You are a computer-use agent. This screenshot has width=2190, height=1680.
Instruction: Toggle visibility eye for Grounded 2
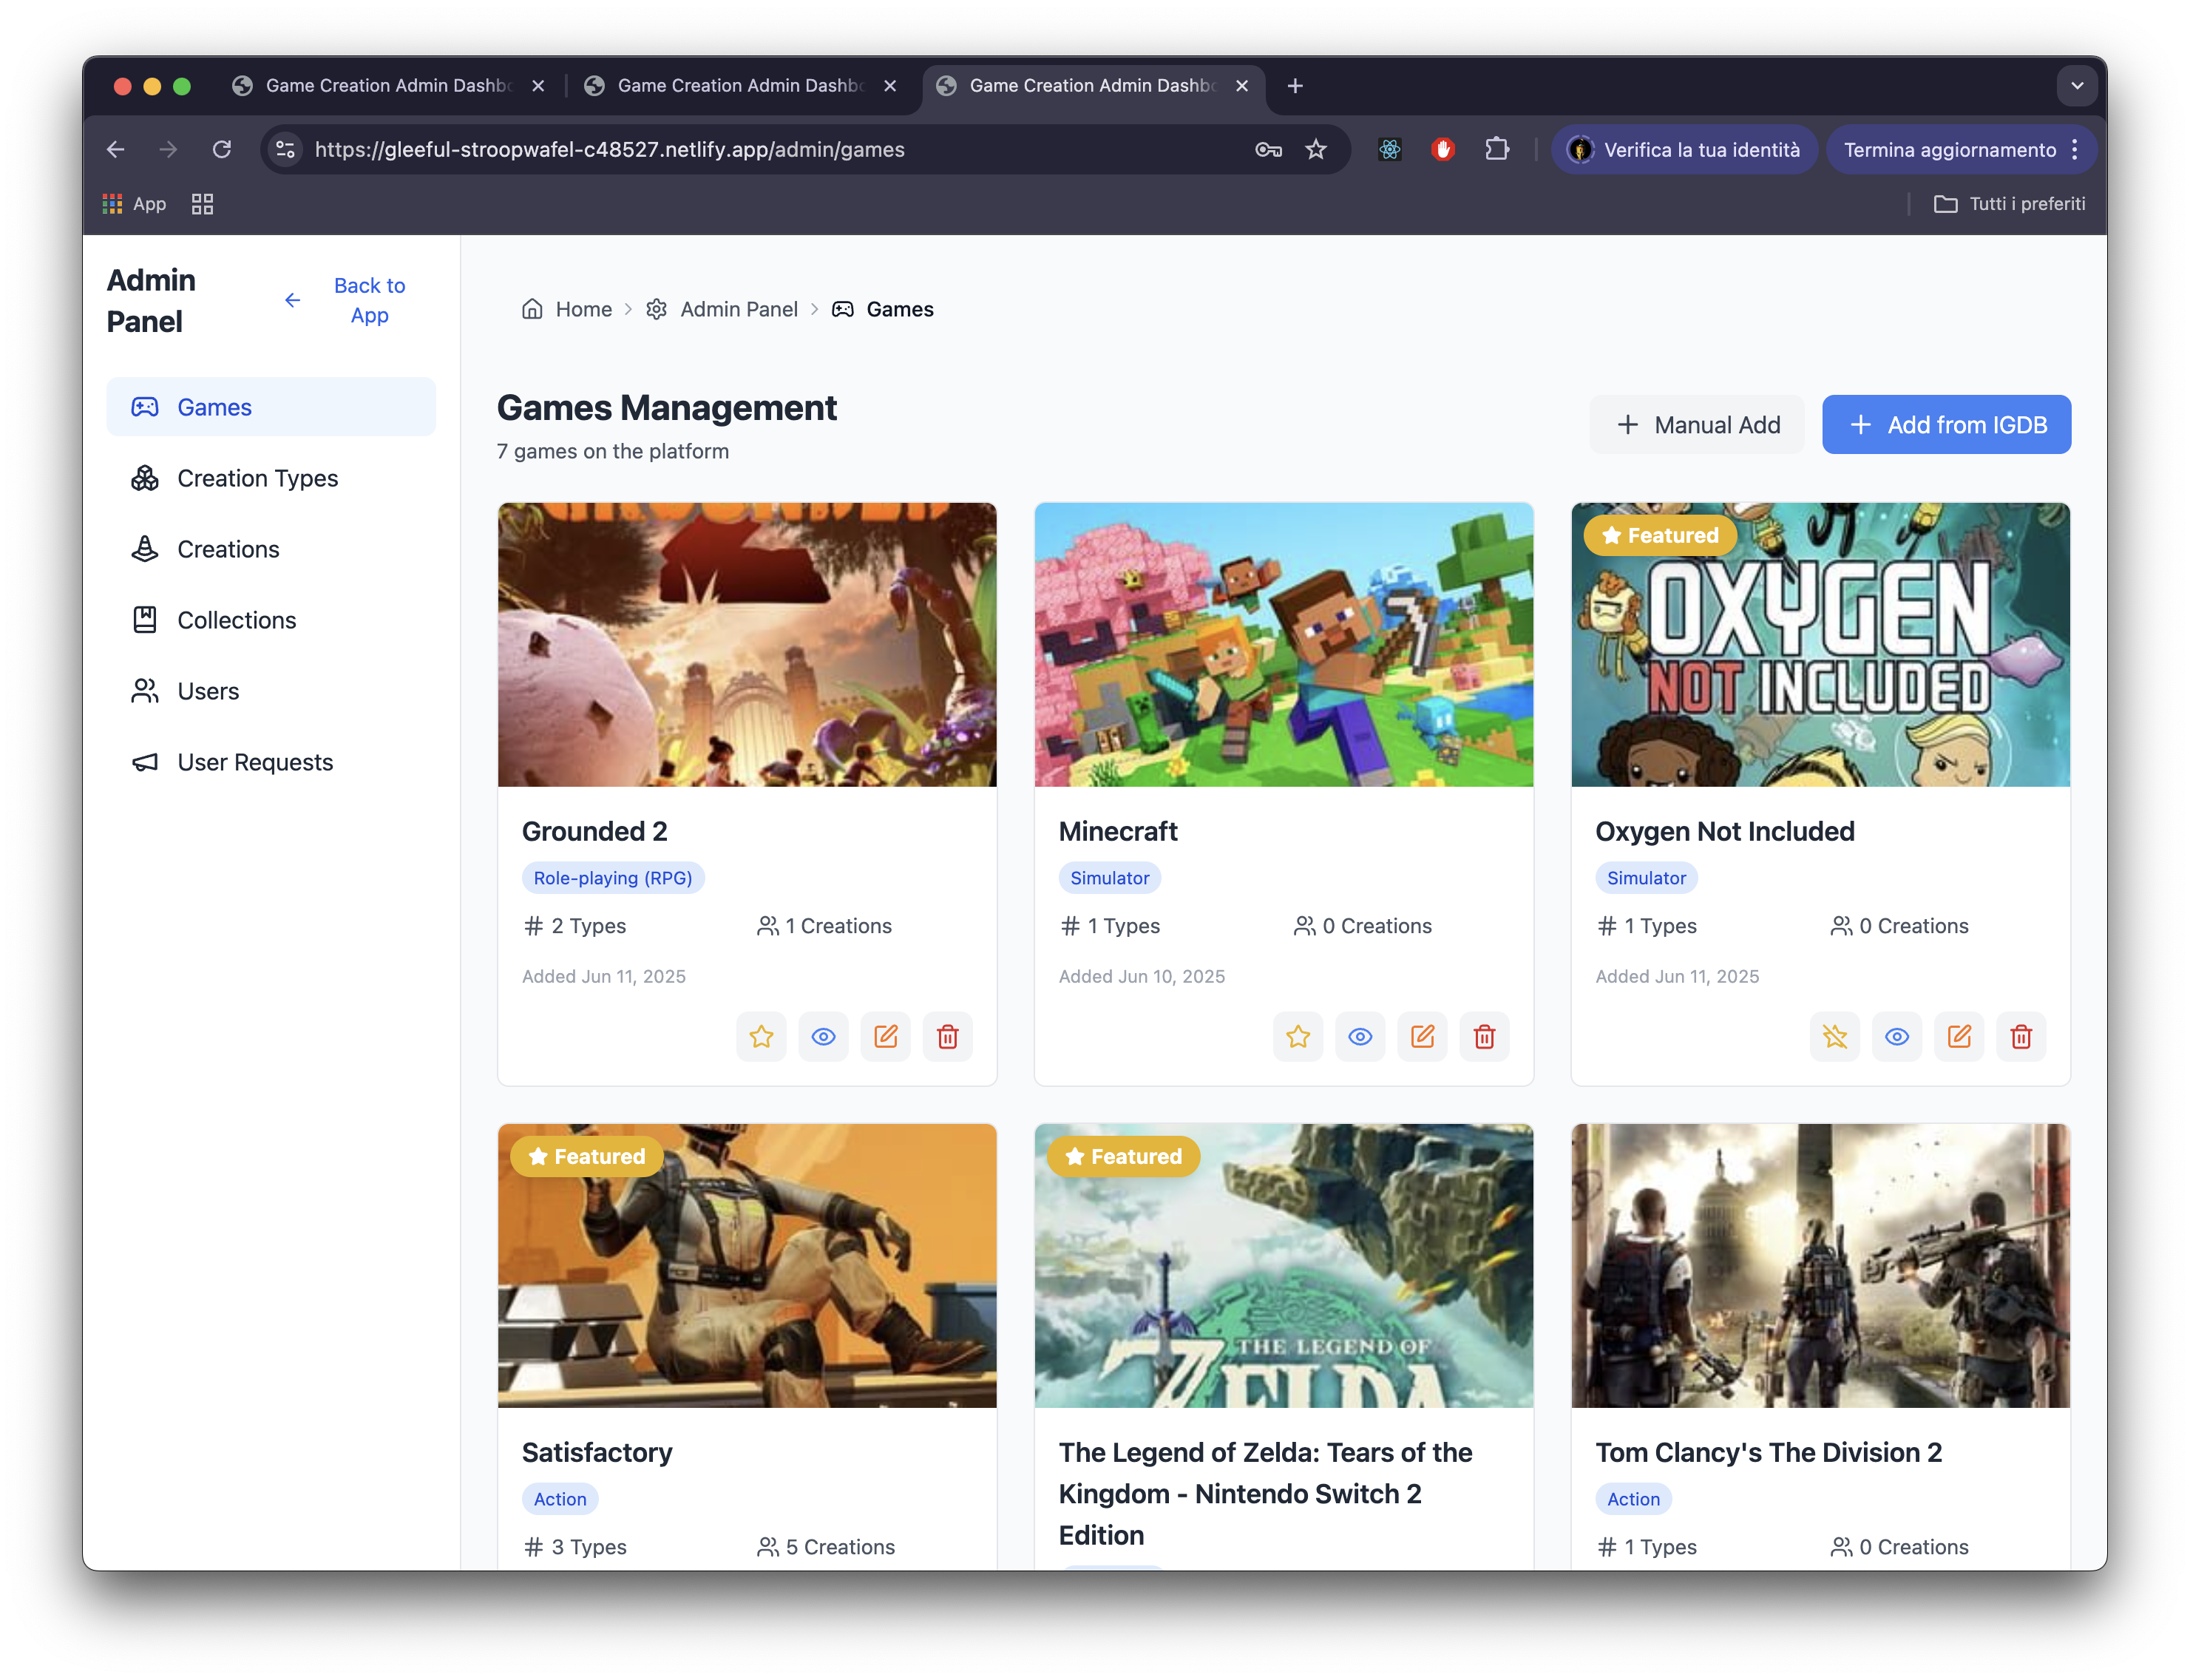coord(823,1036)
